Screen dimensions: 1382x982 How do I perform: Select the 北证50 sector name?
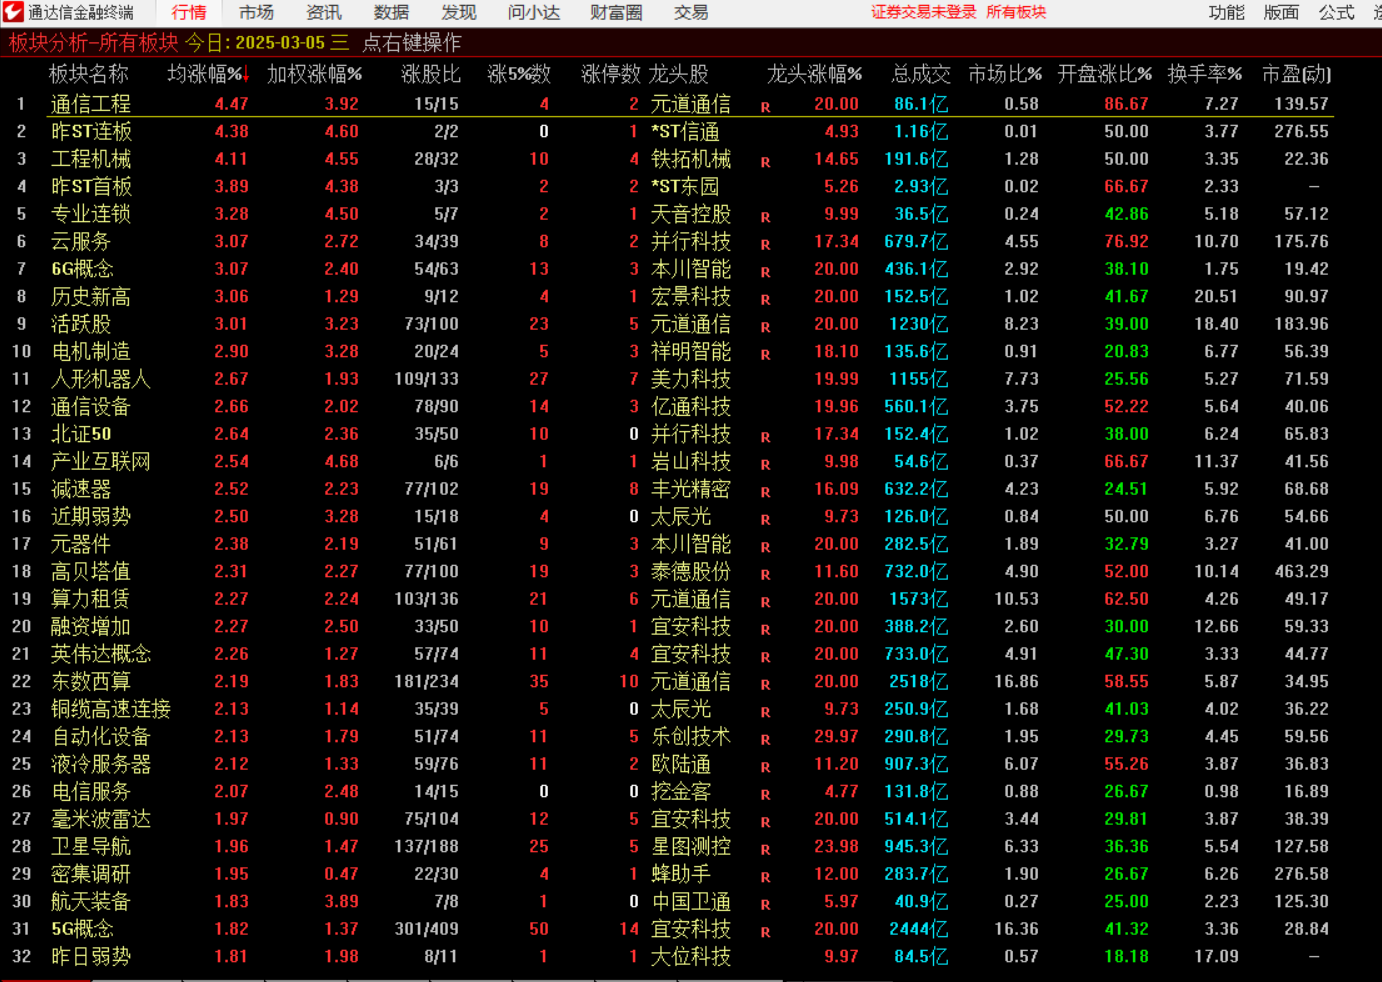pyautogui.click(x=82, y=434)
